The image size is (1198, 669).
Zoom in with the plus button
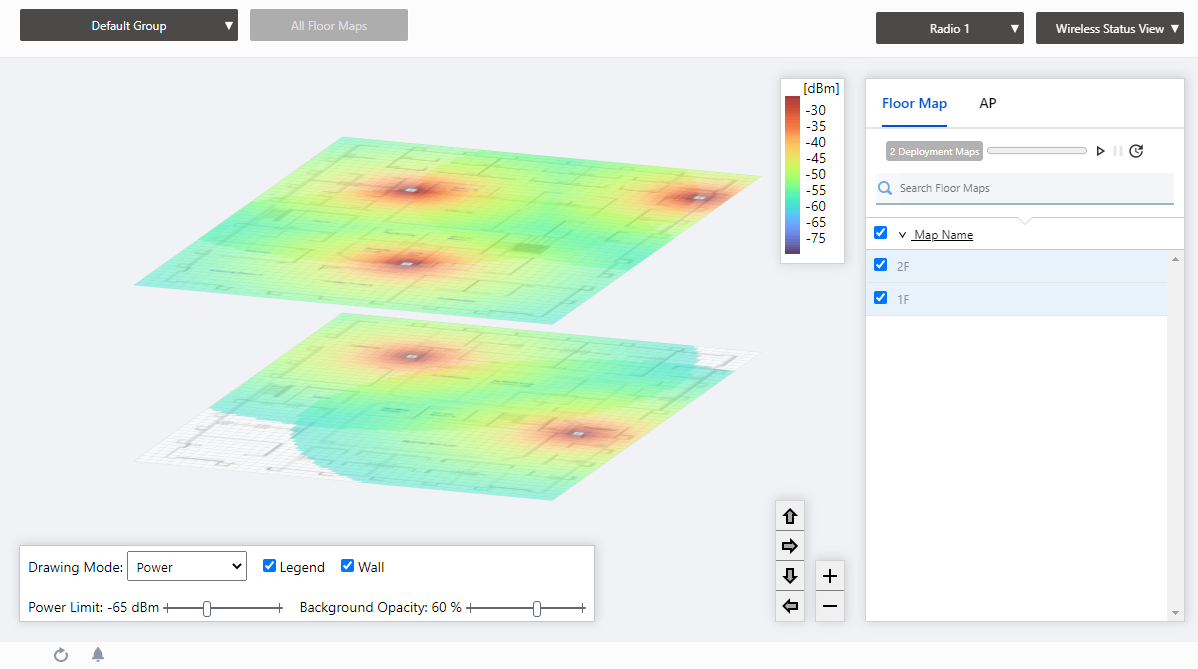830,576
